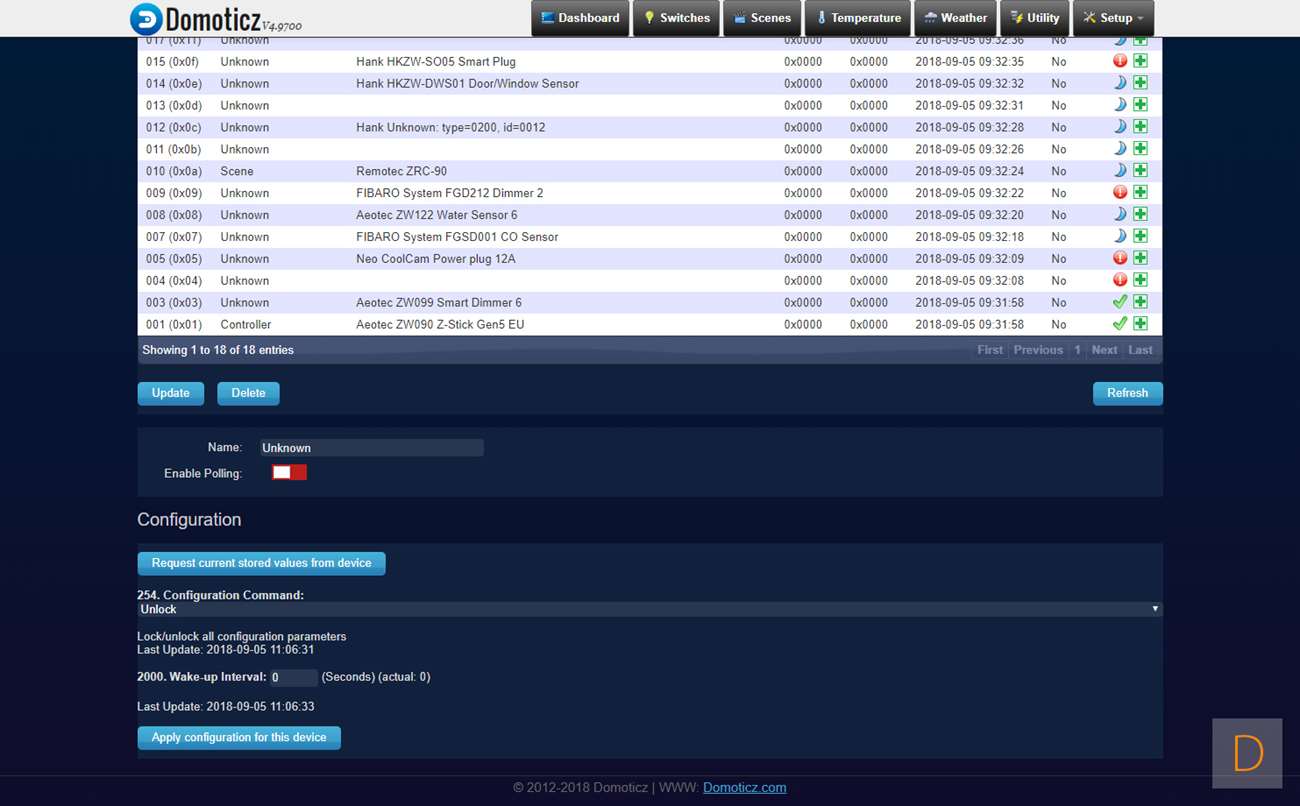
Task: Click the Domoticz logo icon
Action: 146,18
